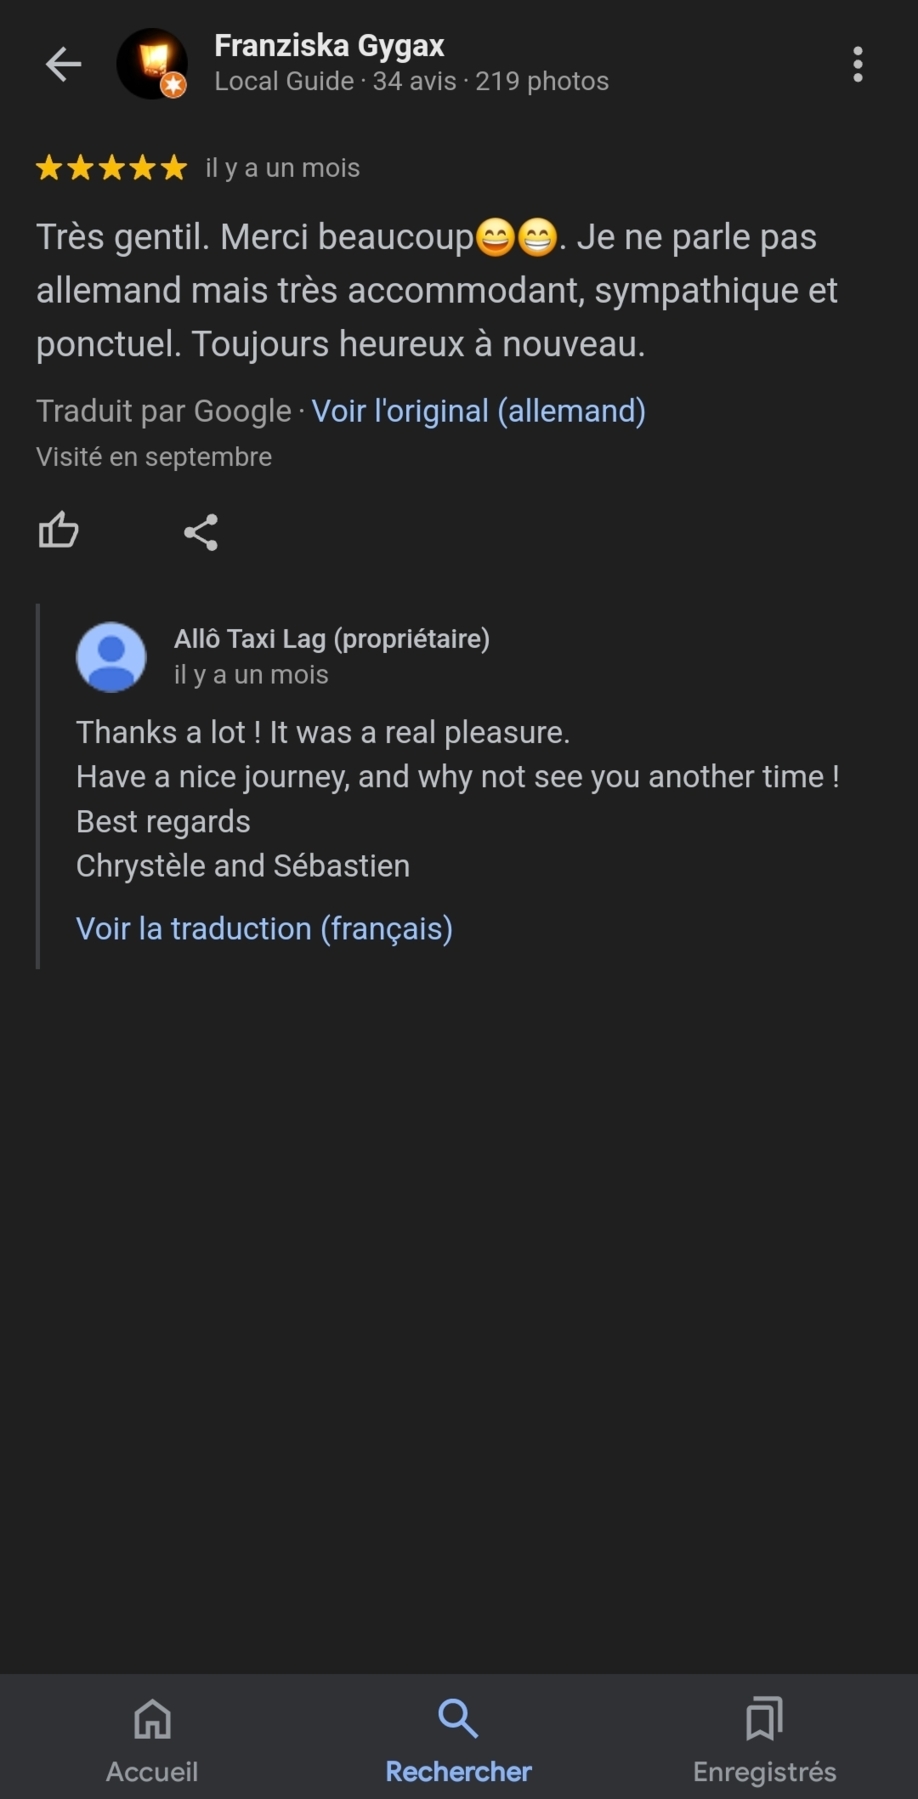
Task: Select the Allô Taxi Lag (propriétaire) name
Action: [331, 639]
